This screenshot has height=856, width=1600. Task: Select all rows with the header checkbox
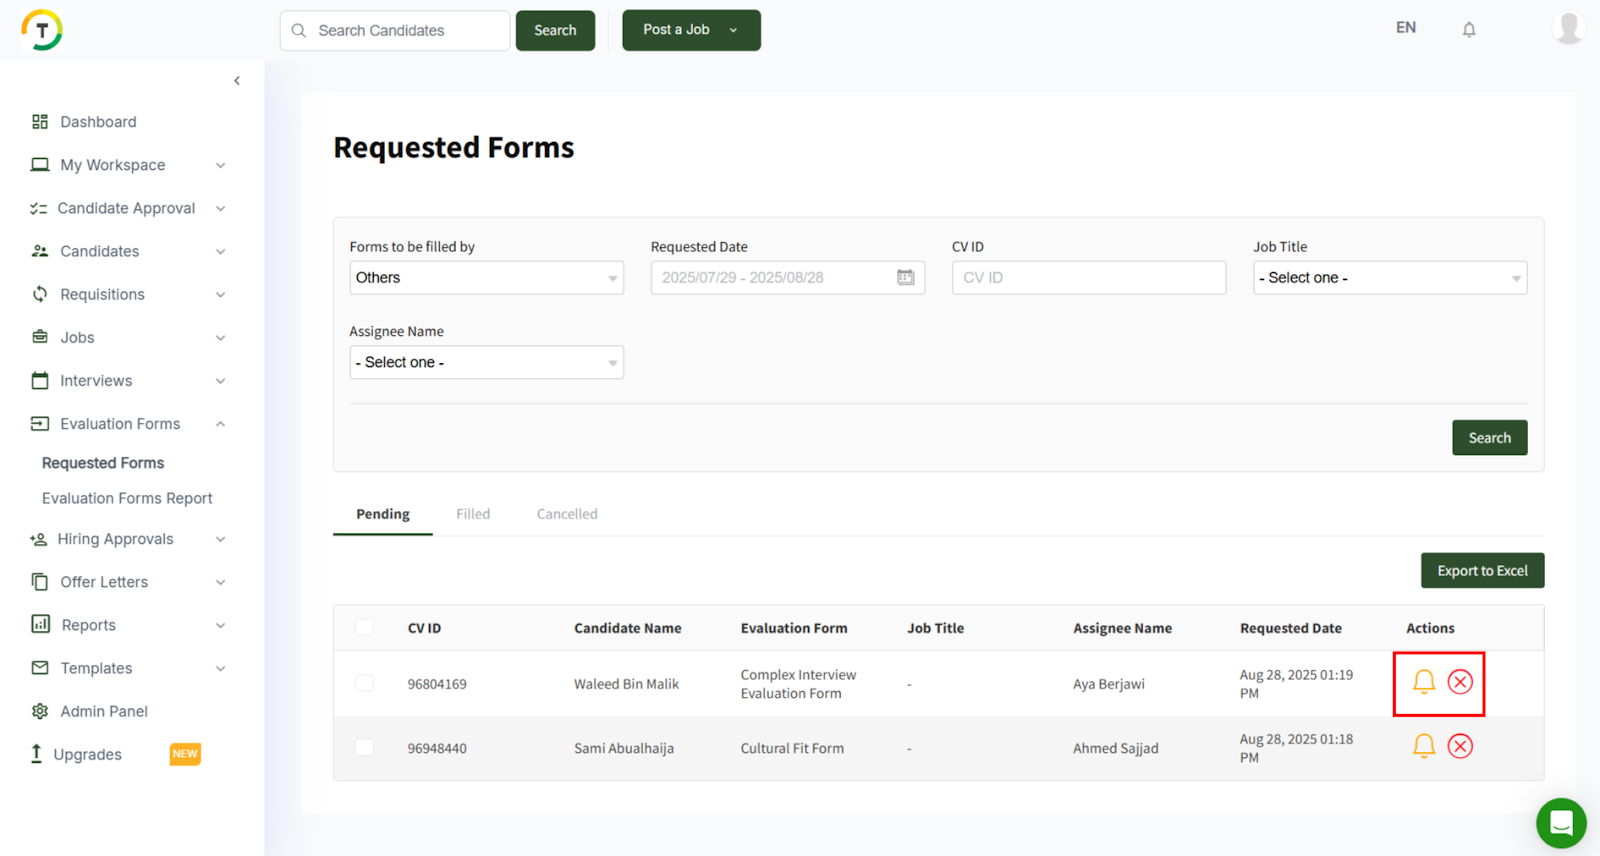tap(364, 627)
